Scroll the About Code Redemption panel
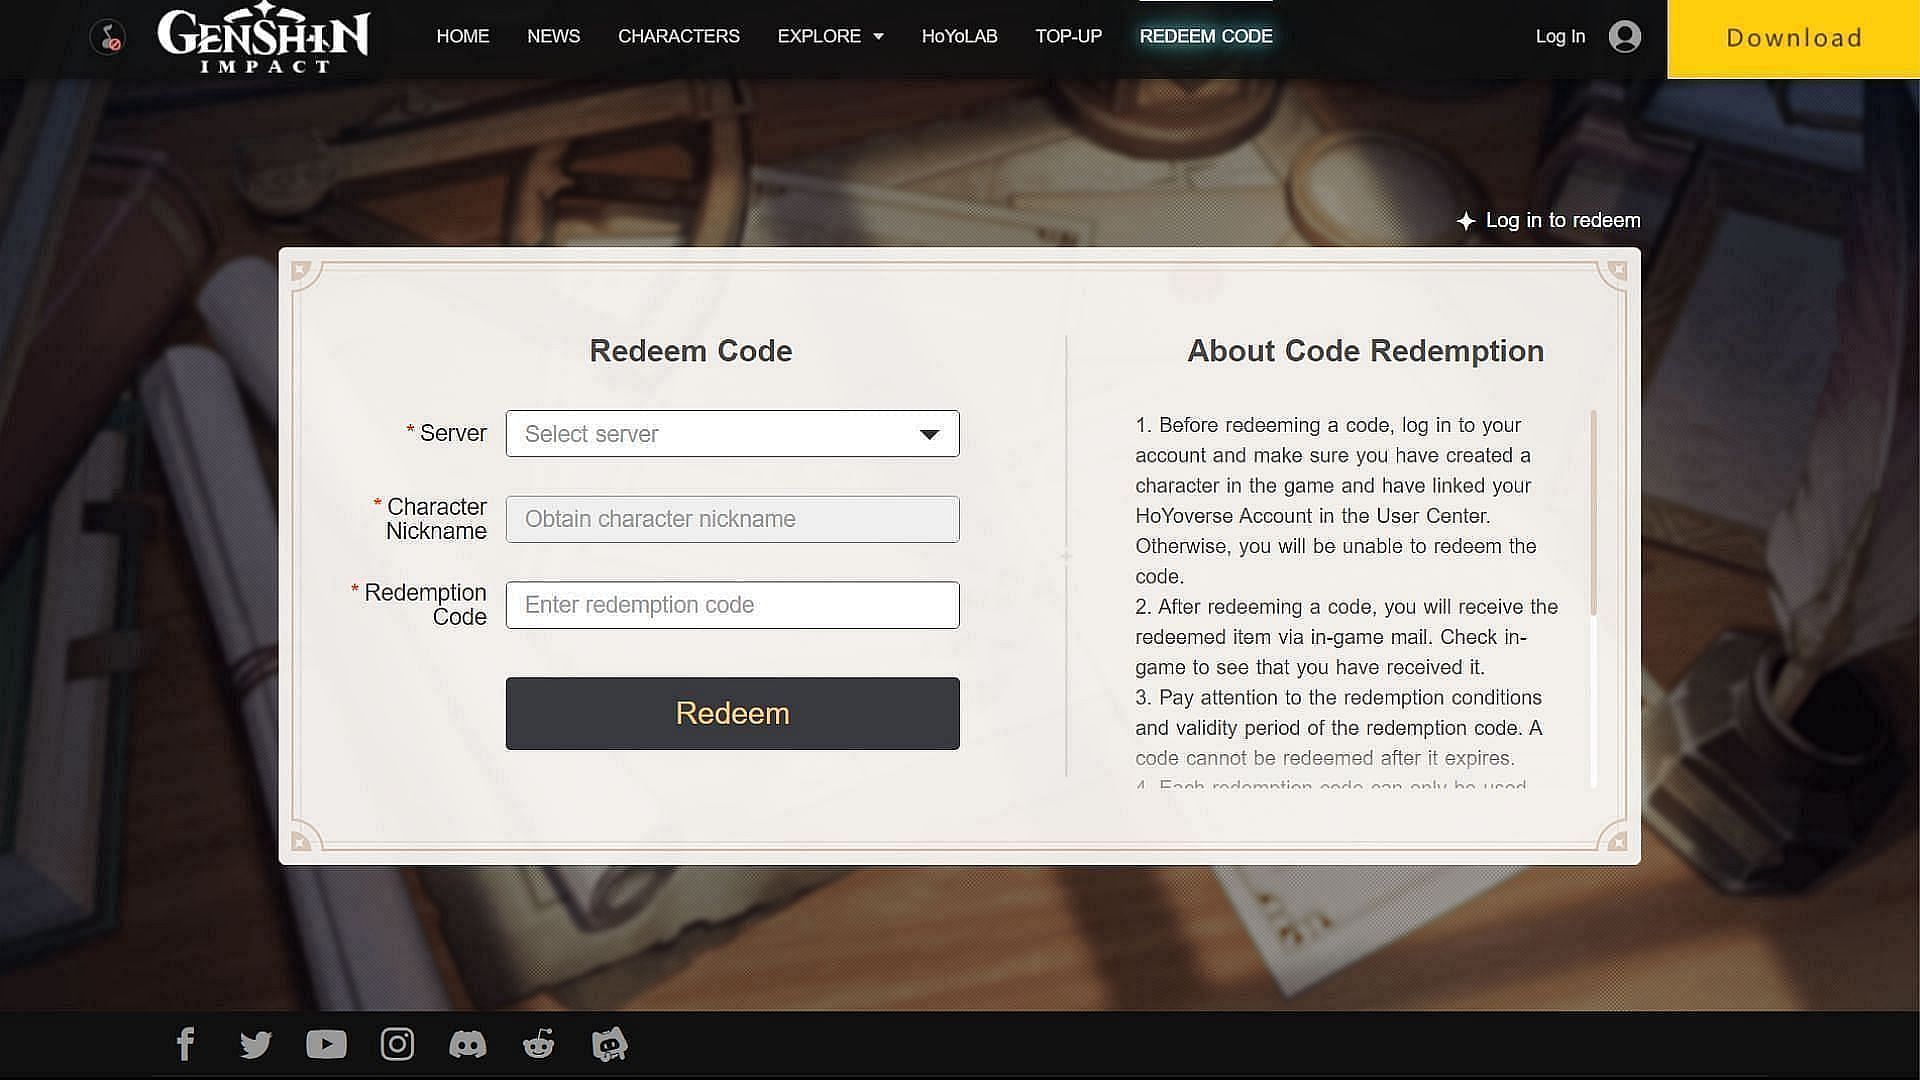This screenshot has width=1920, height=1080. (x=1592, y=514)
